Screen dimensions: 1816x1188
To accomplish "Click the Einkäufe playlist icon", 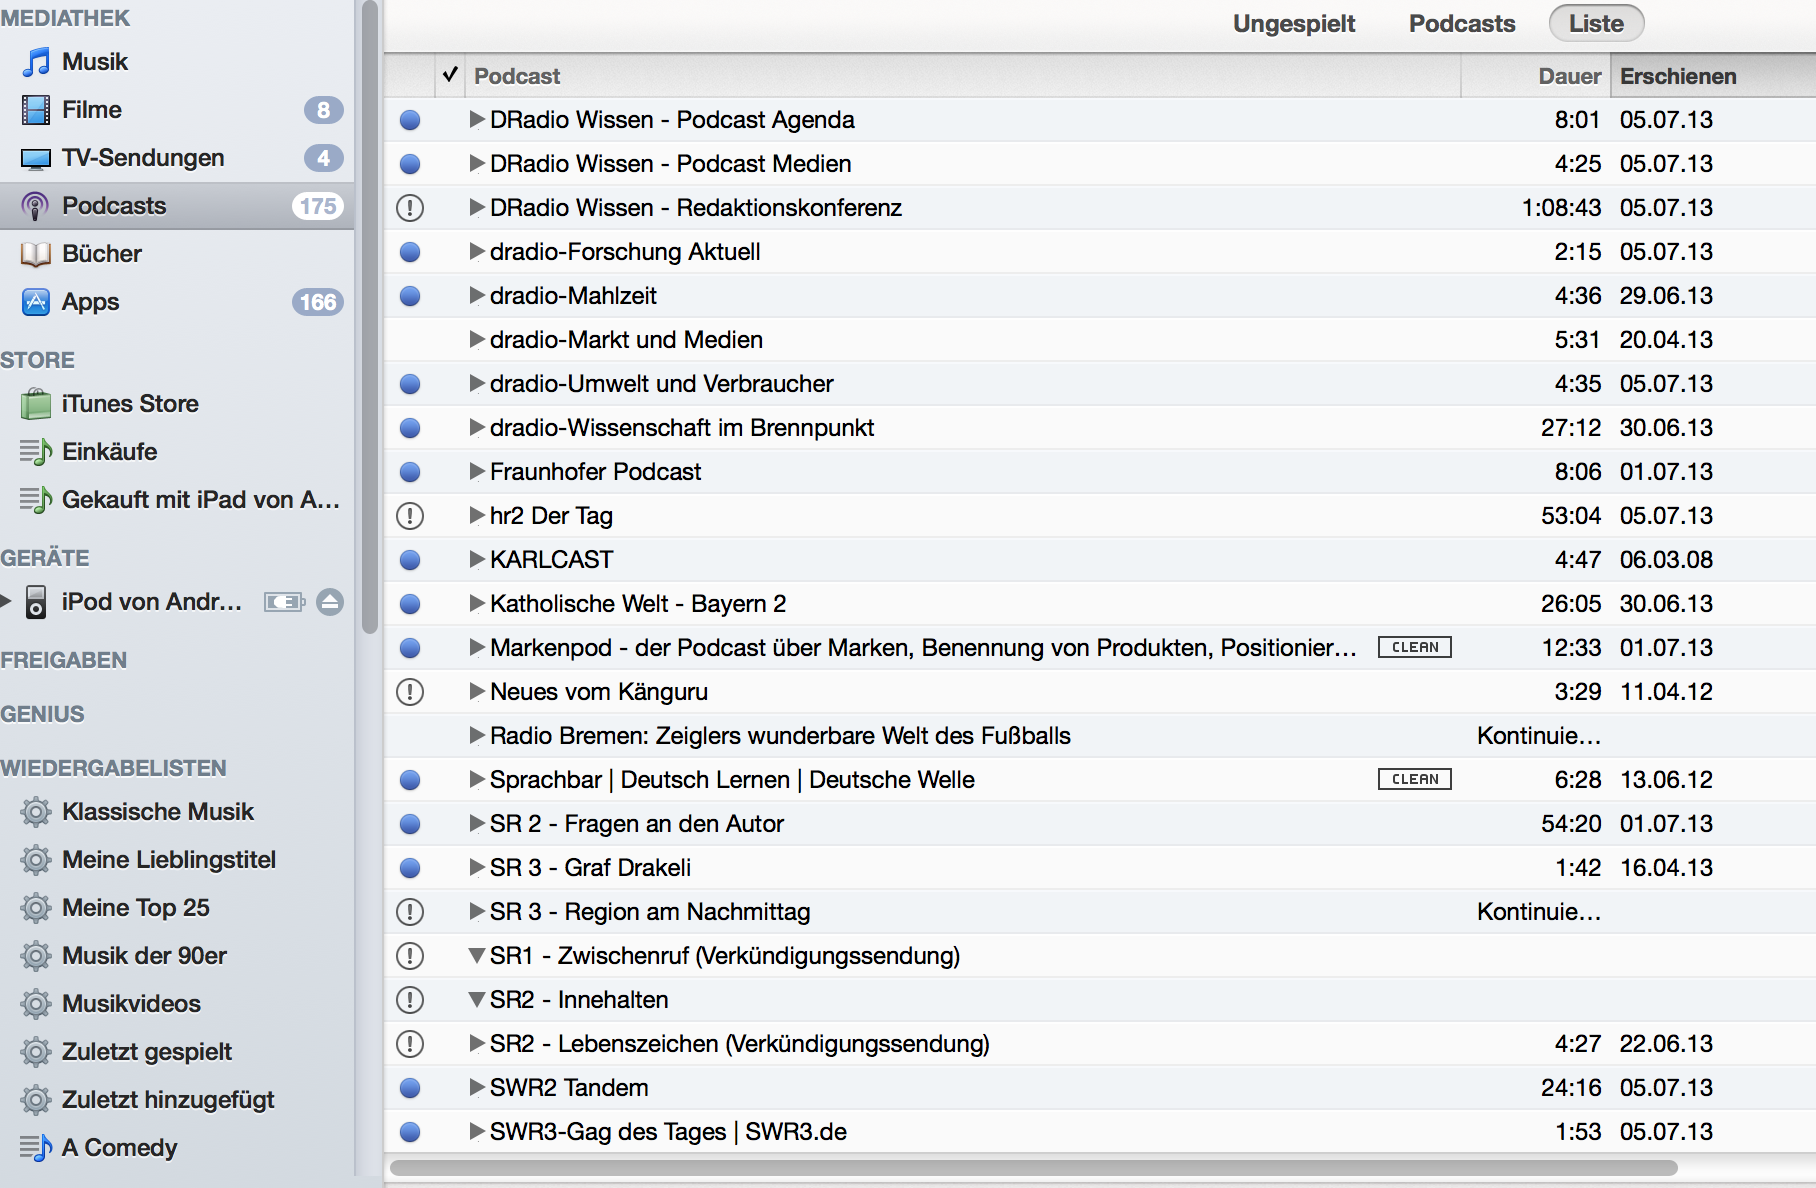I will pyautogui.click(x=36, y=452).
